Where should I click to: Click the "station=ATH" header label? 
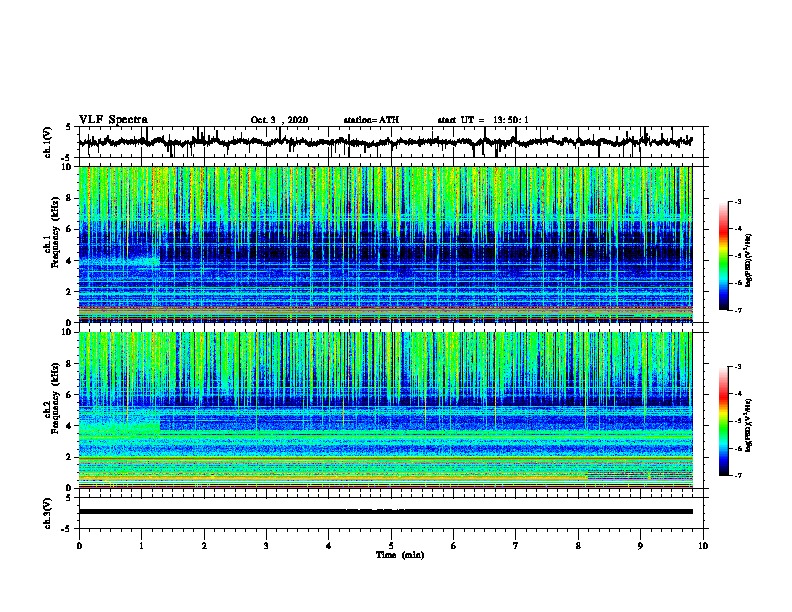[x=371, y=120]
